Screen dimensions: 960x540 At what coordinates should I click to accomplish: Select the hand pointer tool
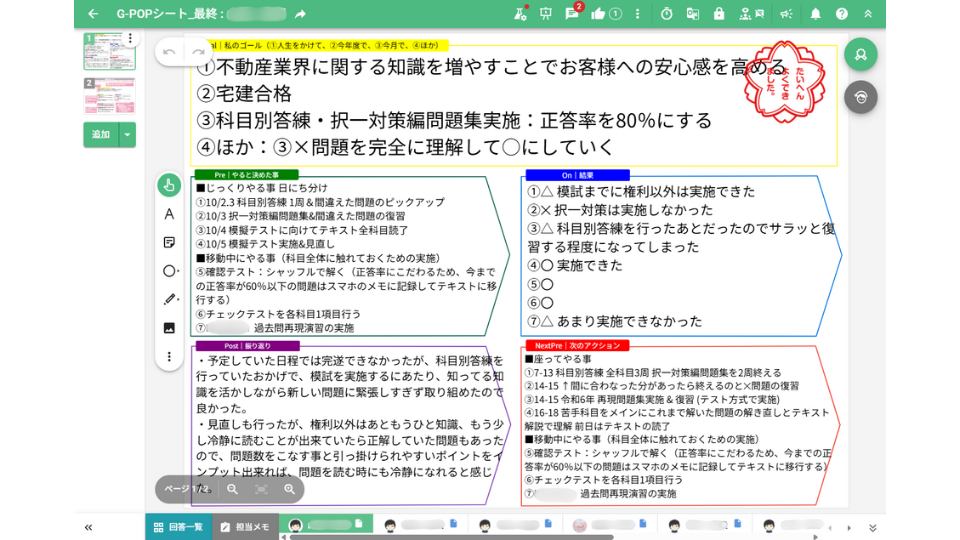169,185
